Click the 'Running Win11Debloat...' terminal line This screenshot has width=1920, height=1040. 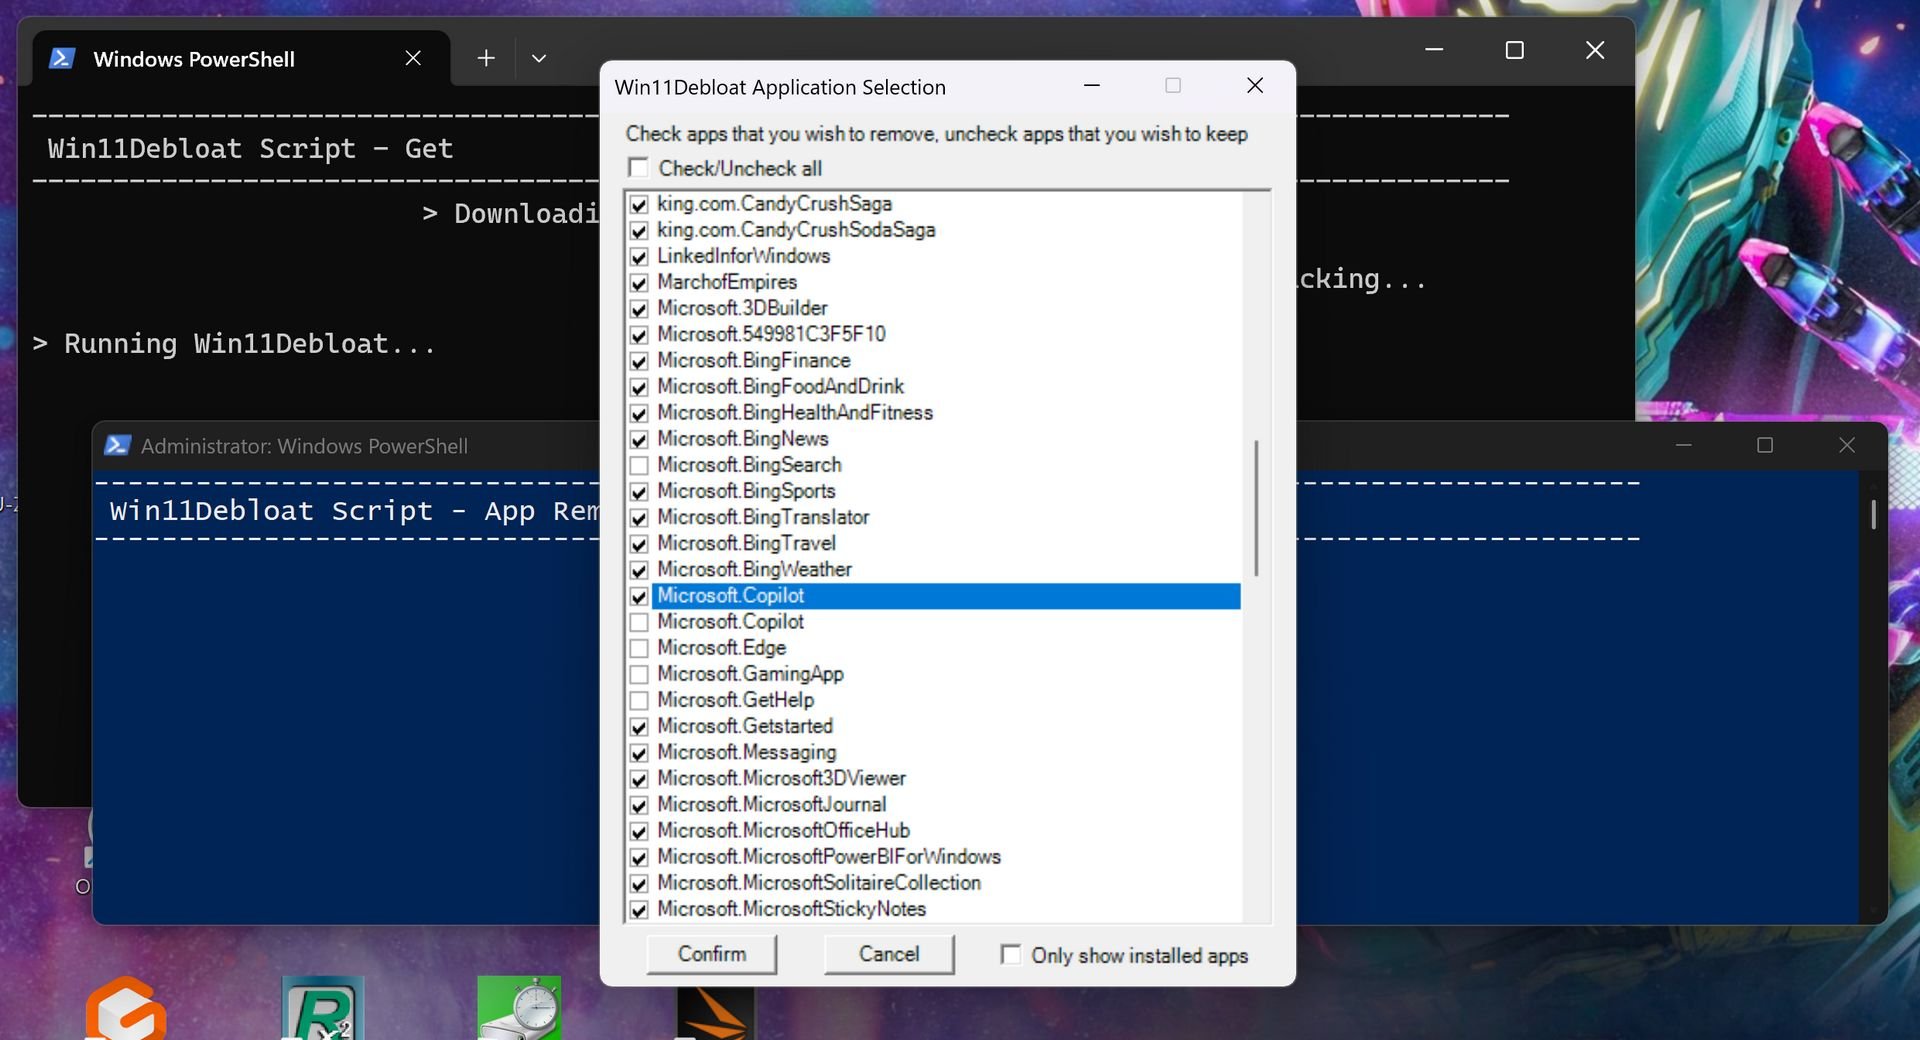[x=235, y=344]
